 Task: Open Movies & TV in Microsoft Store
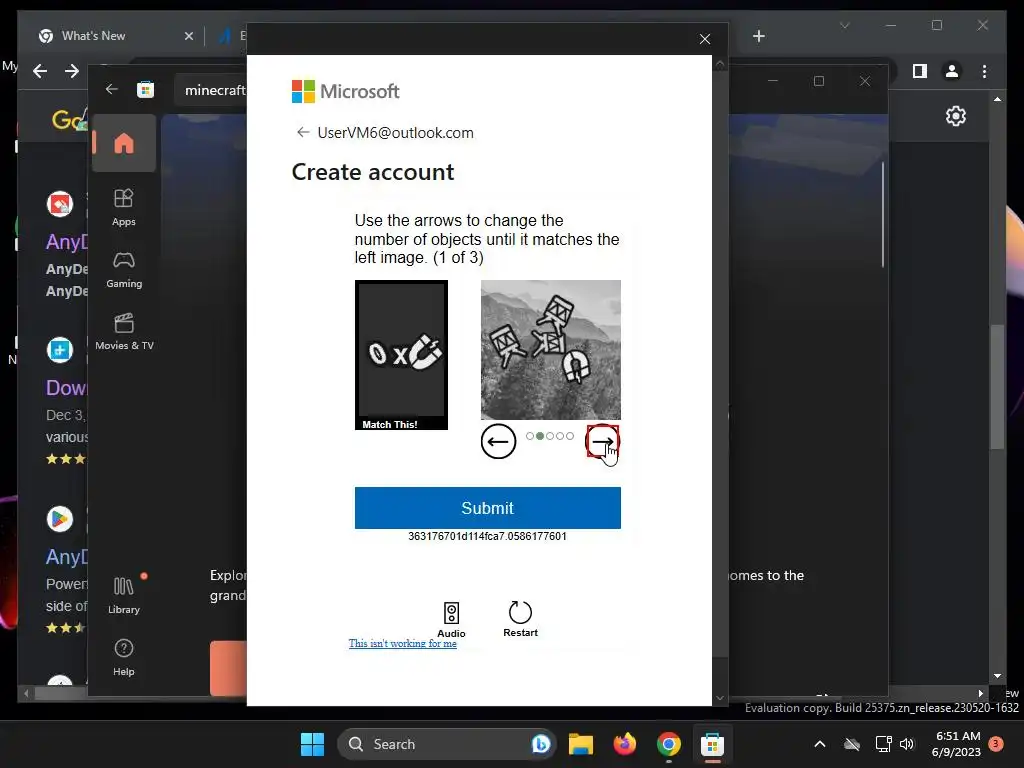coord(124,332)
